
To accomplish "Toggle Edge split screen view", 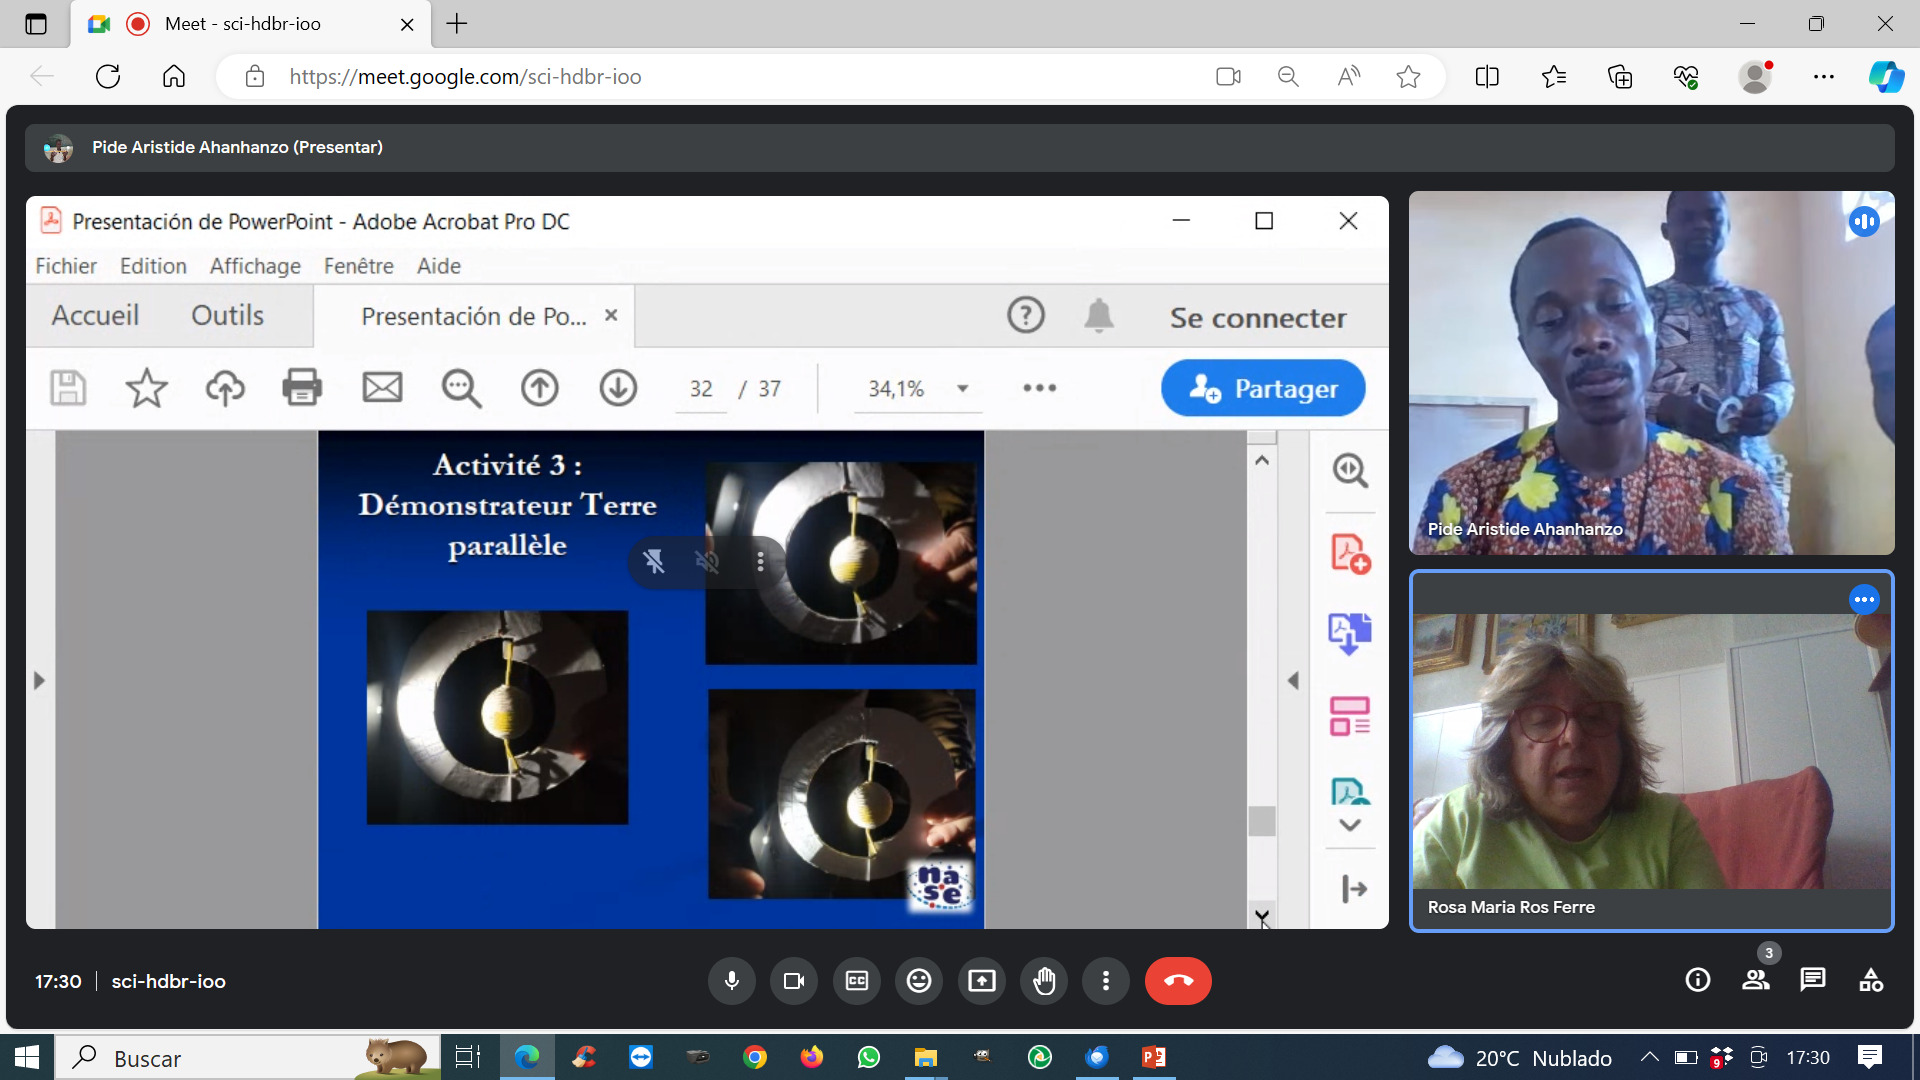I will pyautogui.click(x=1487, y=77).
